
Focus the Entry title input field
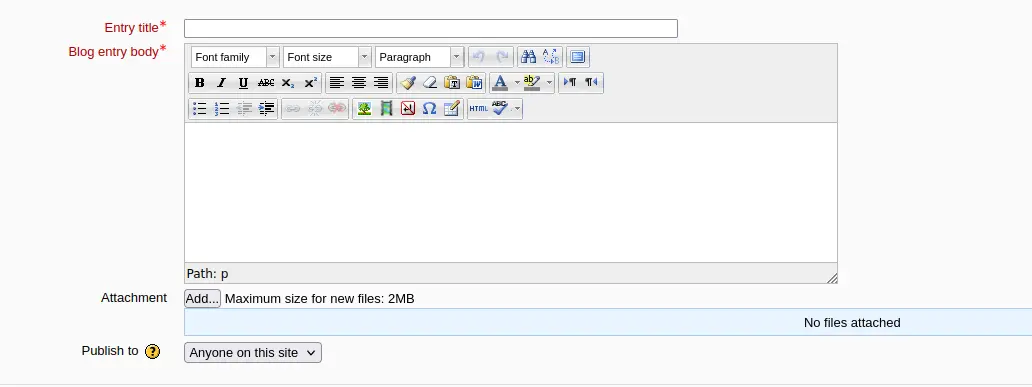(x=430, y=28)
